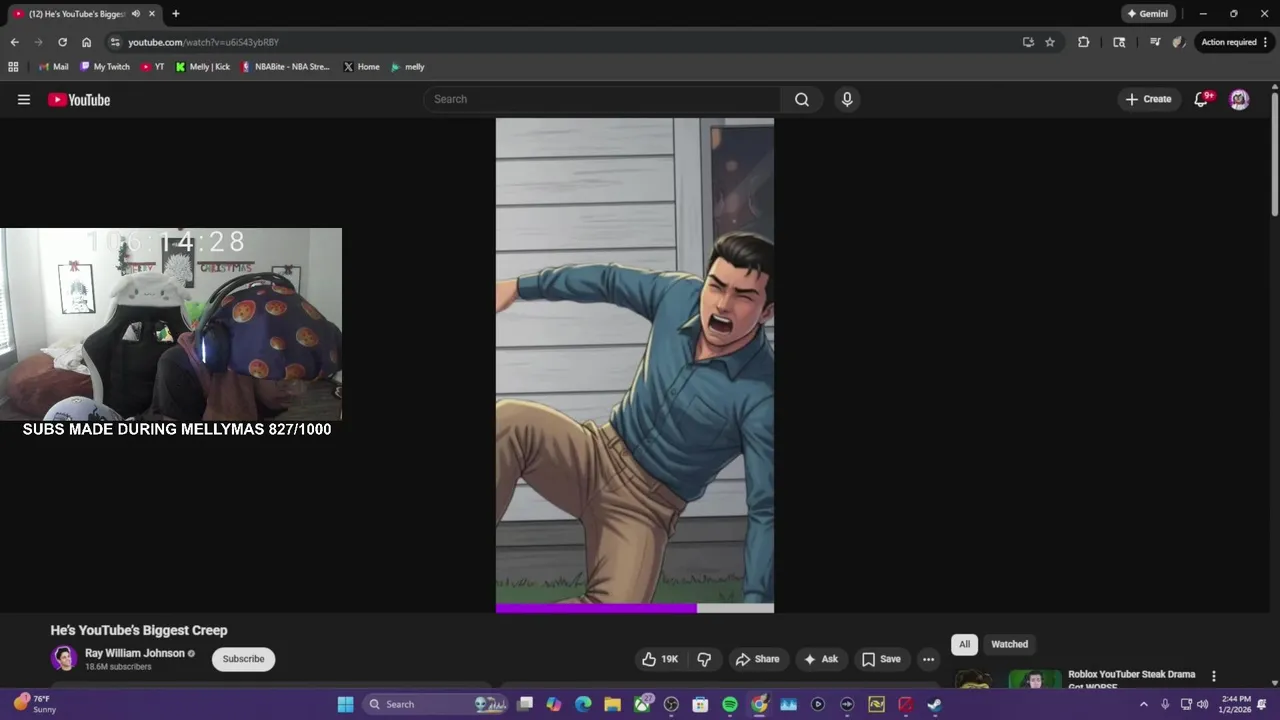Screen dimensions: 1280x720
Task: Open File Explorer from the taskbar
Action: (613, 704)
